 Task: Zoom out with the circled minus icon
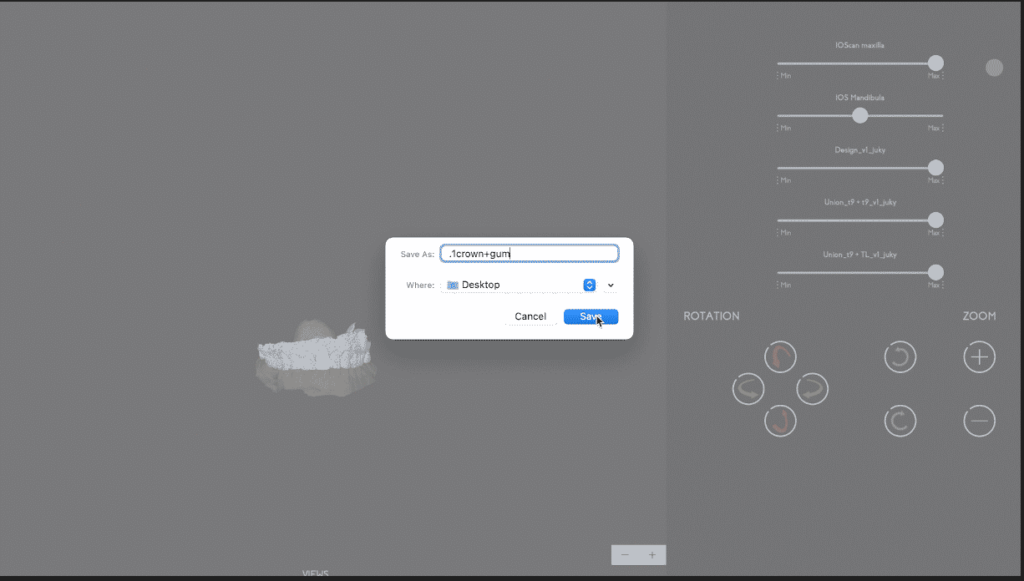coord(979,421)
